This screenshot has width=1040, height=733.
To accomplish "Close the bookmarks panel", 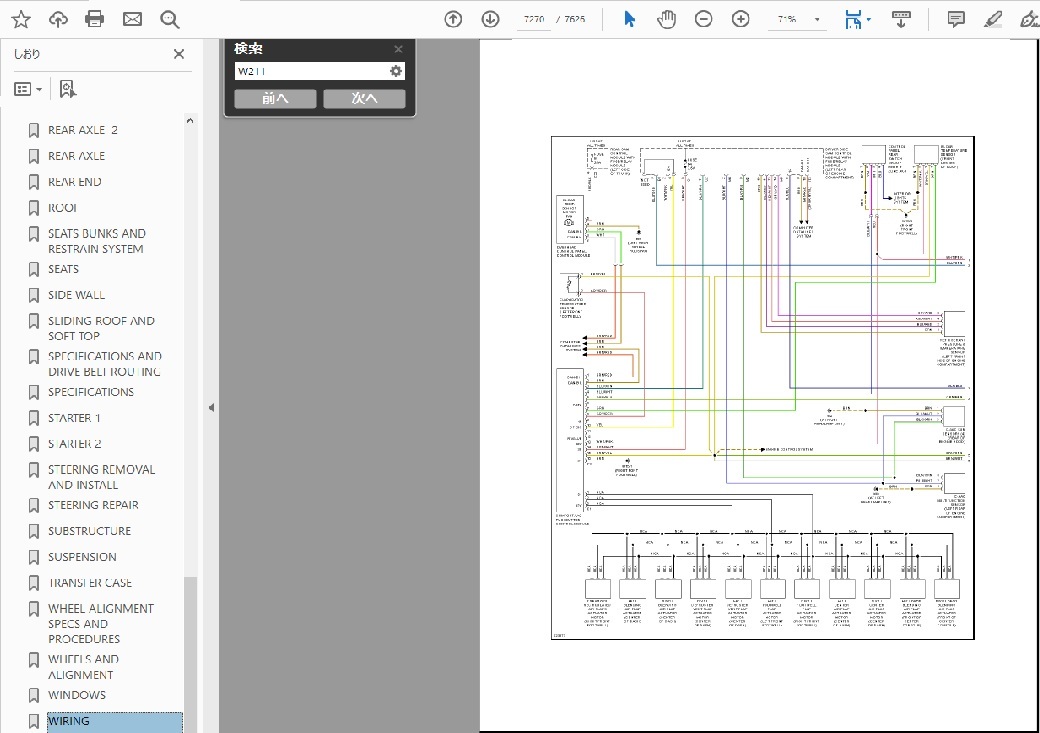I will (x=179, y=54).
